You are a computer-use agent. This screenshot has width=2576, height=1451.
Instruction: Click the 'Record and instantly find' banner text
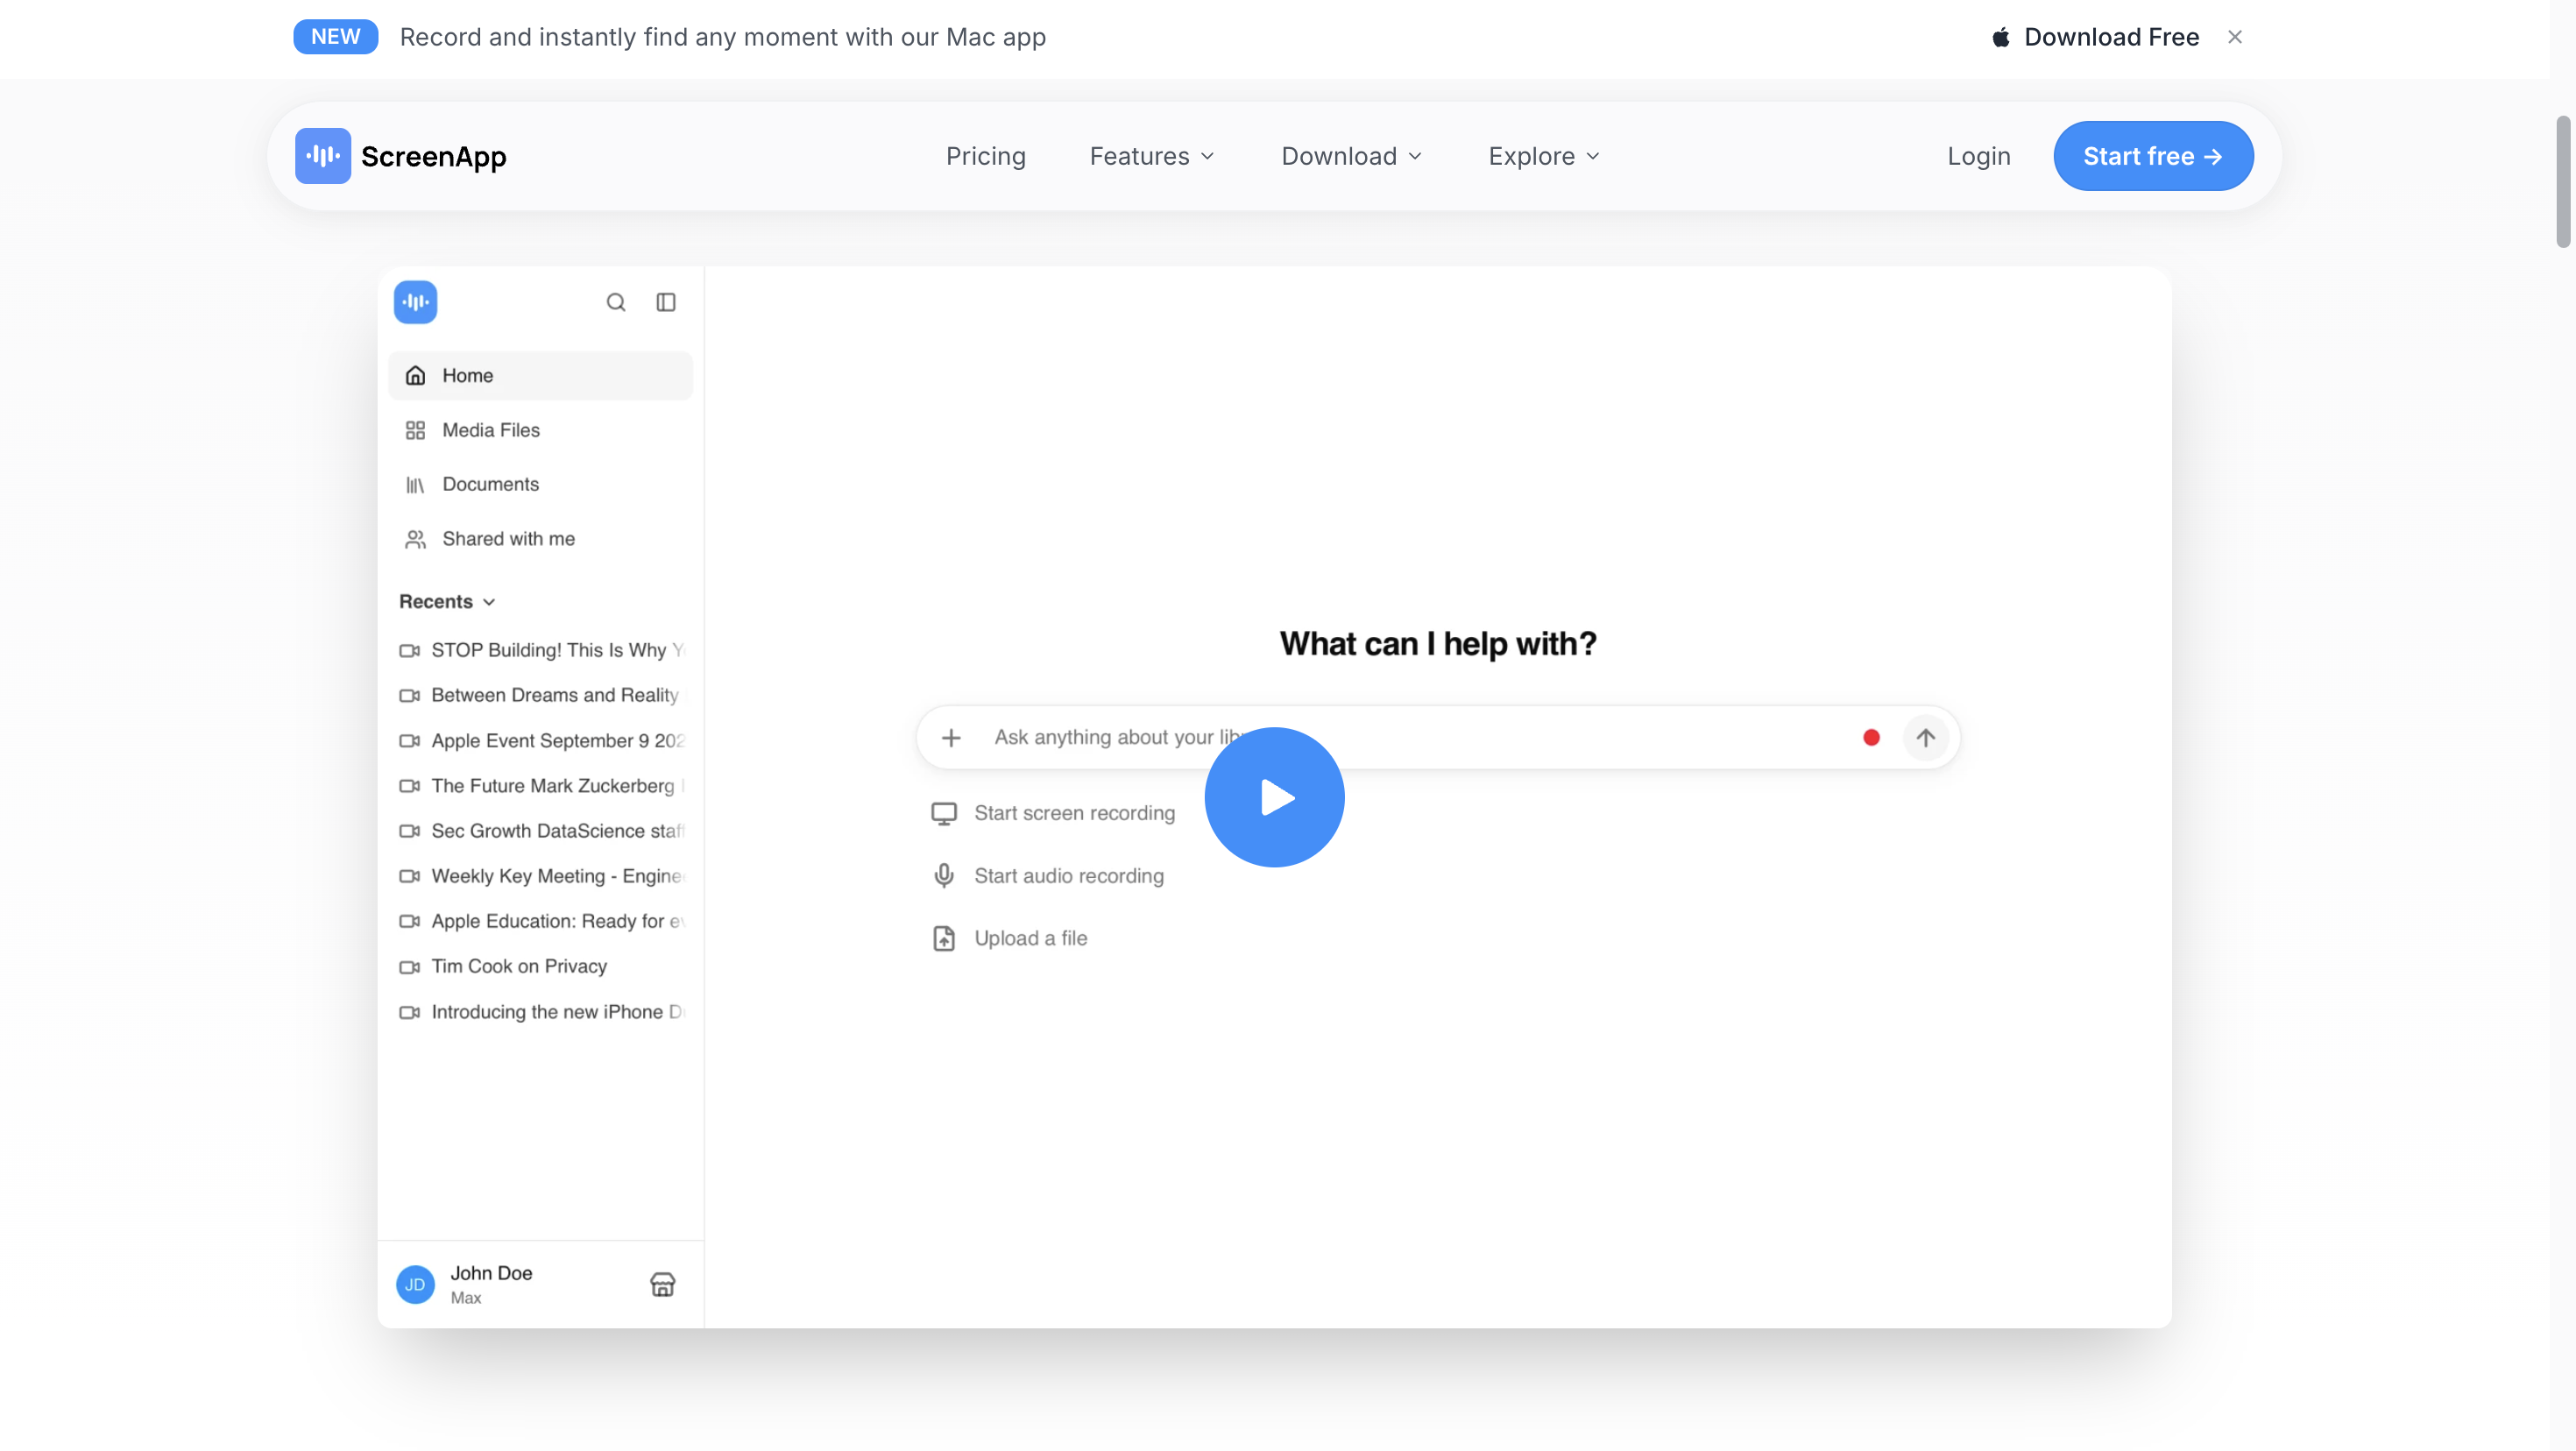click(x=722, y=37)
